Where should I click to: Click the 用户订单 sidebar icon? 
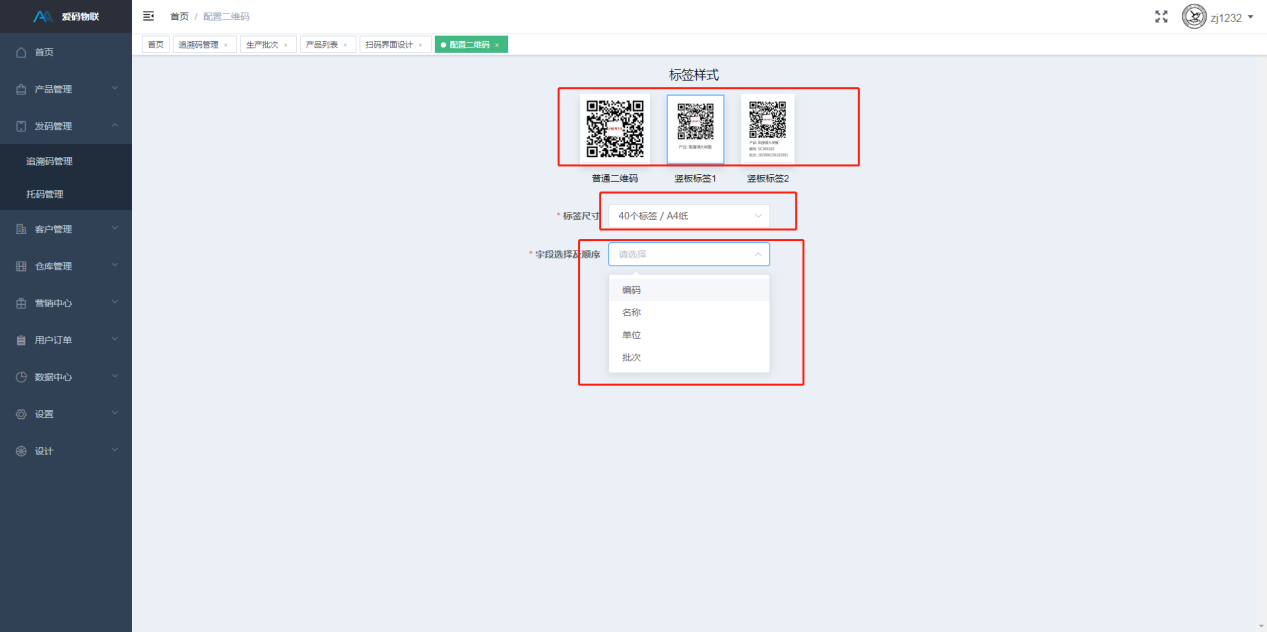21,340
